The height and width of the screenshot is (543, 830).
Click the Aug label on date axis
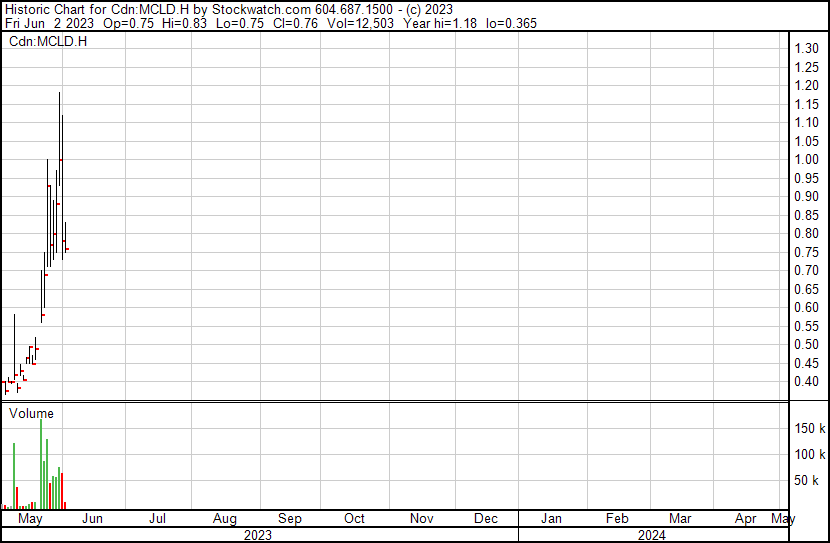pos(225,519)
